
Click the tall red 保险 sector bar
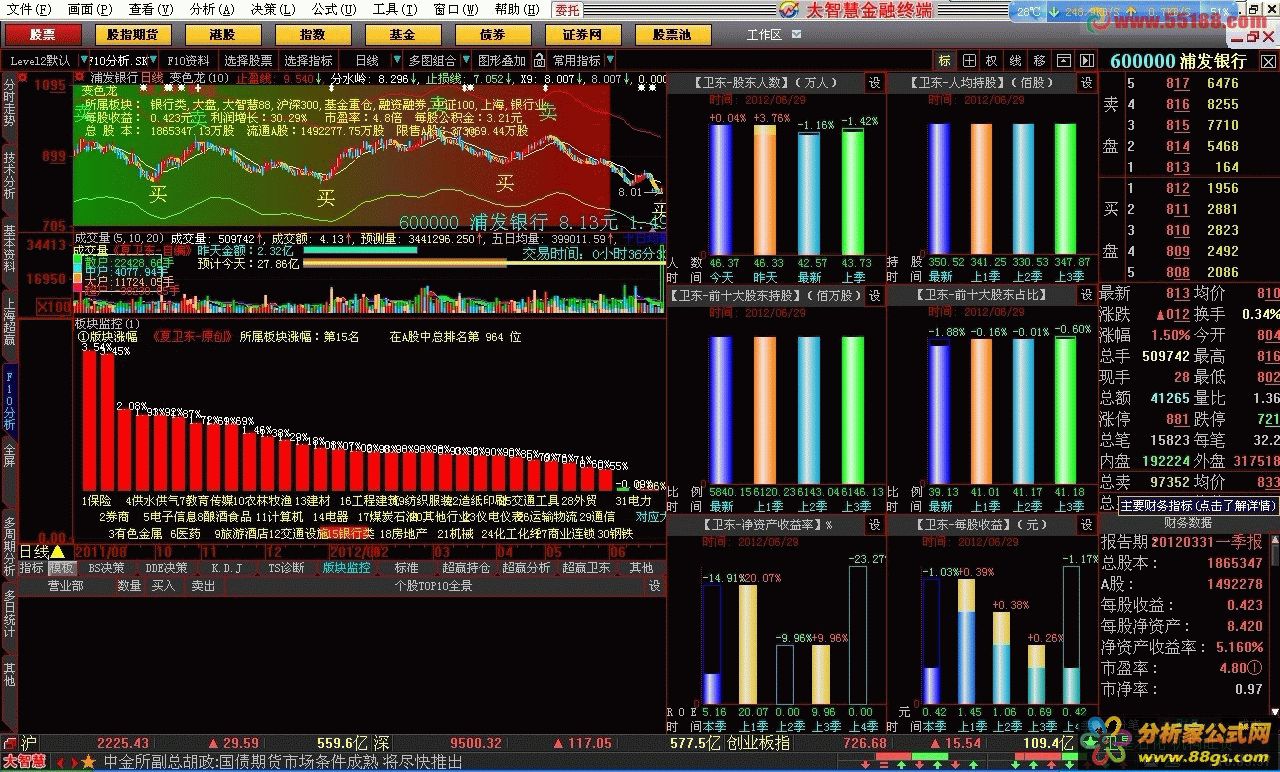pos(91,420)
